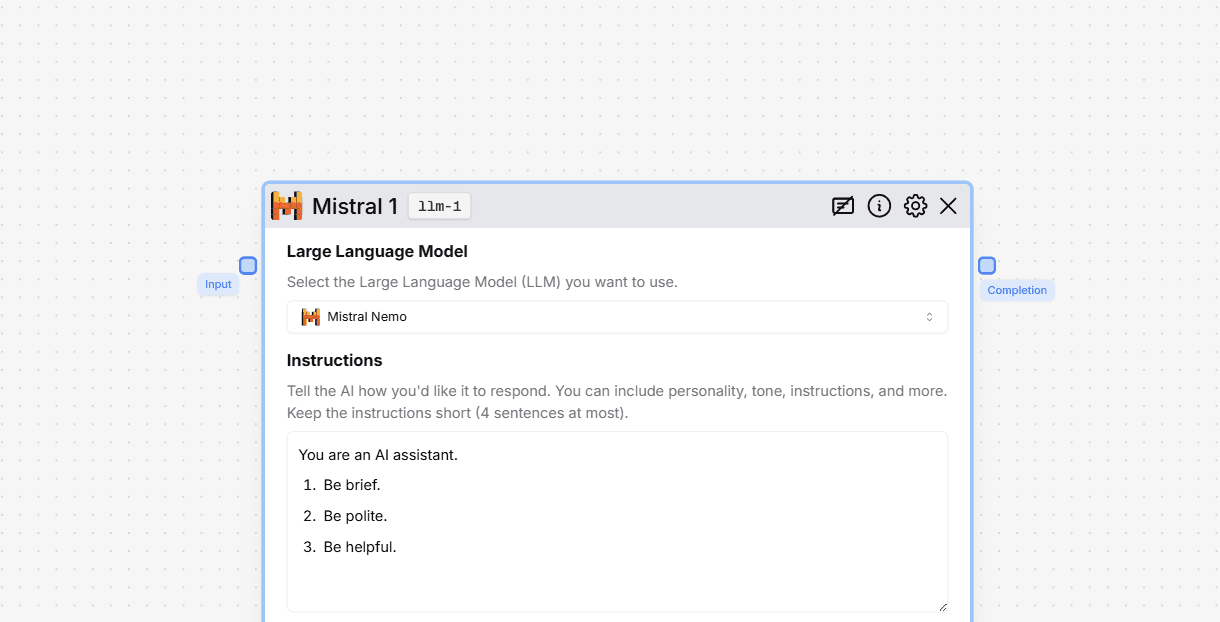
Task: Close the Mistral 1 node panel
Action: pyautogui.click(x=949, y=206)
